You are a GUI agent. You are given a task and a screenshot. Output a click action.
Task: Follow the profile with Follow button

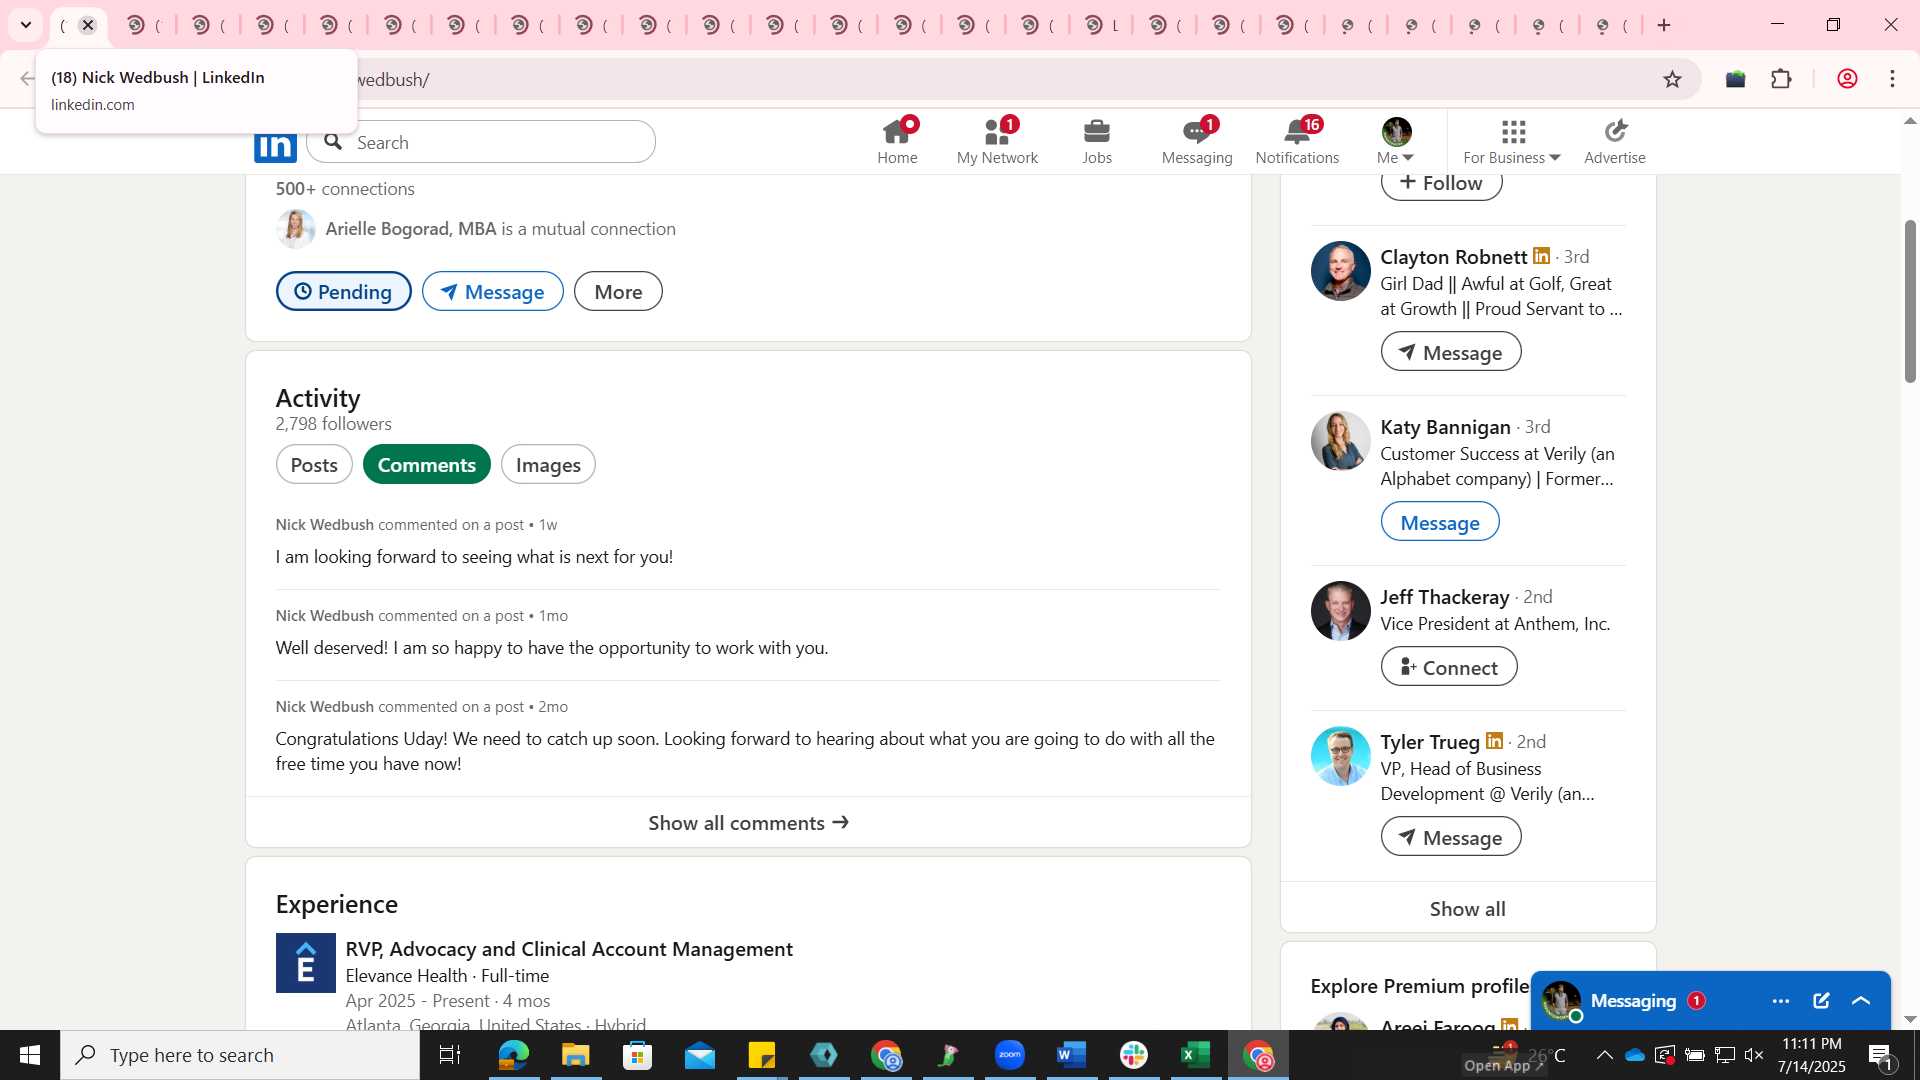[1441, 183]
